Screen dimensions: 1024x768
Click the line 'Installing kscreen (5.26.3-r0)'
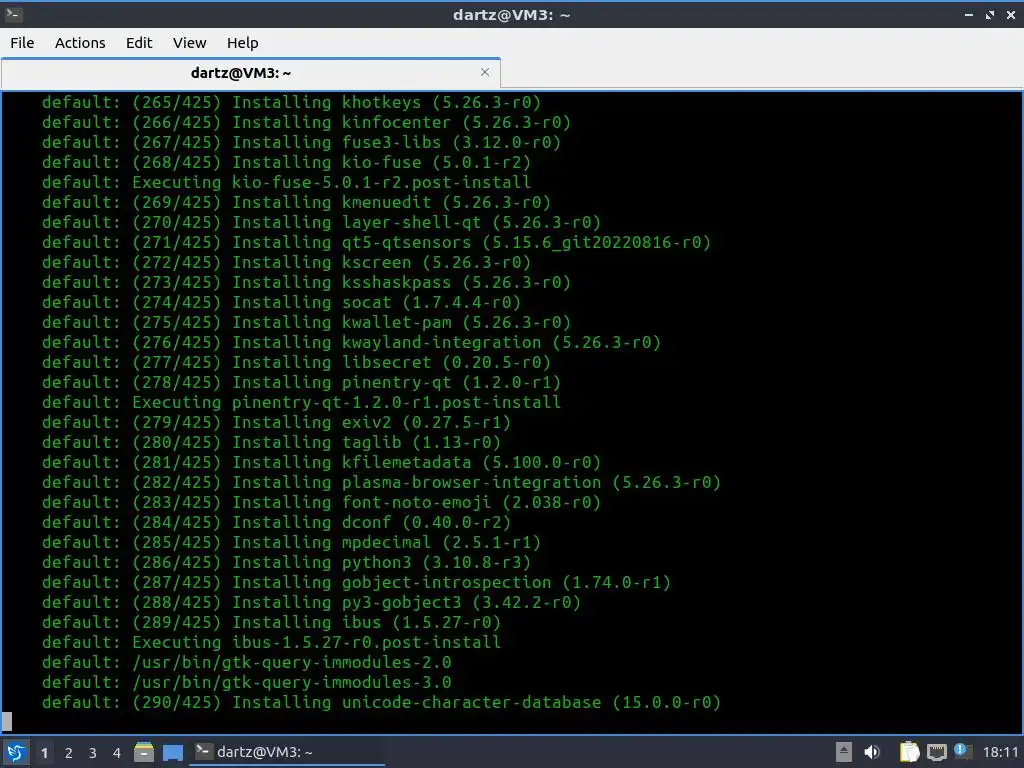click(x=286, y=263)
